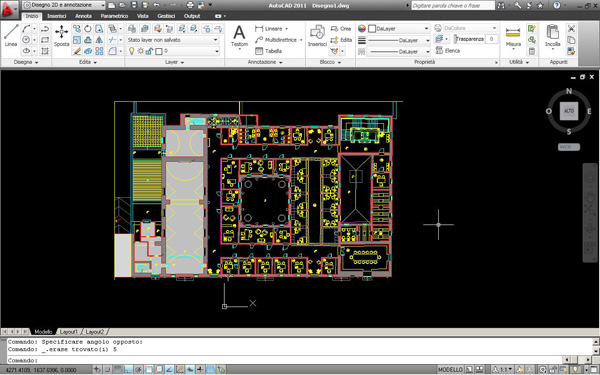
Task: Toggle ortho mode in status bar
Action: (128, 370)
